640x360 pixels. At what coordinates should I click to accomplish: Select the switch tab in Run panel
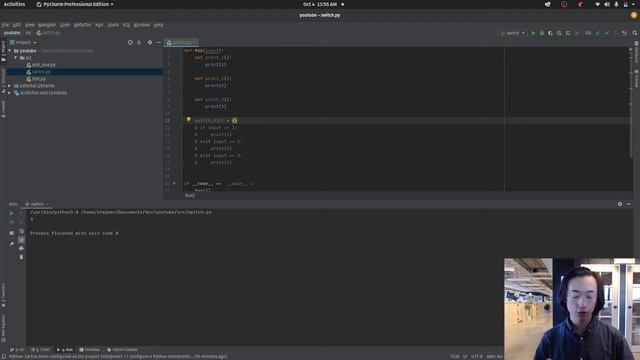tap(37, 204)
